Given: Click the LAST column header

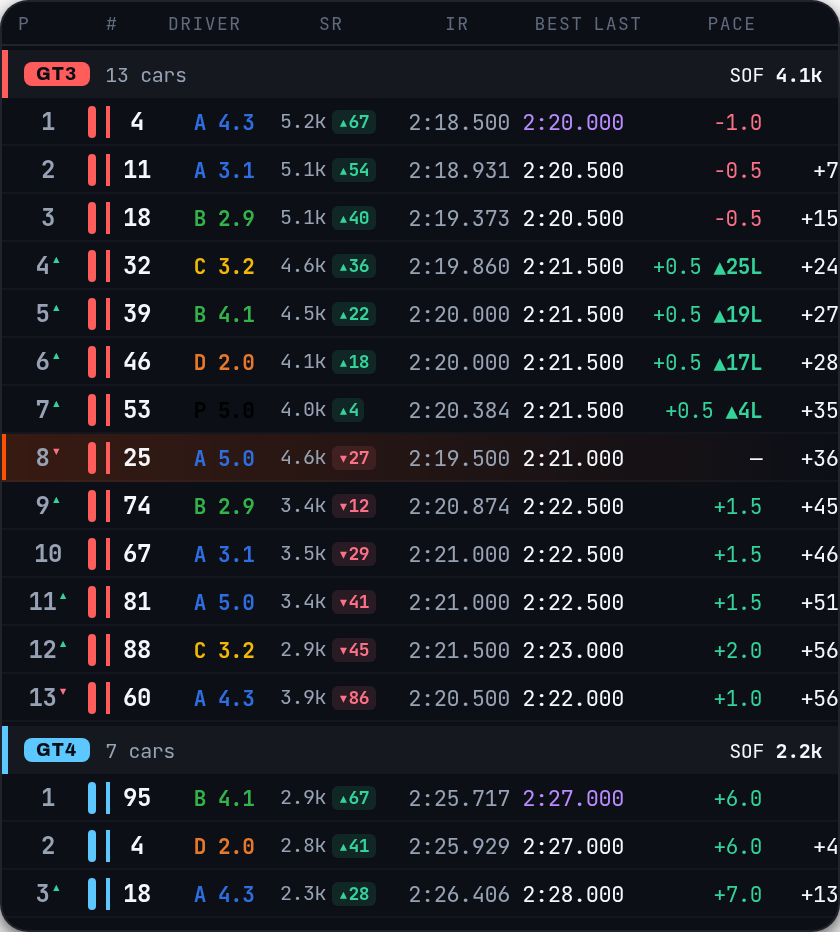Looking at the screenshot, I should point(618,24).
